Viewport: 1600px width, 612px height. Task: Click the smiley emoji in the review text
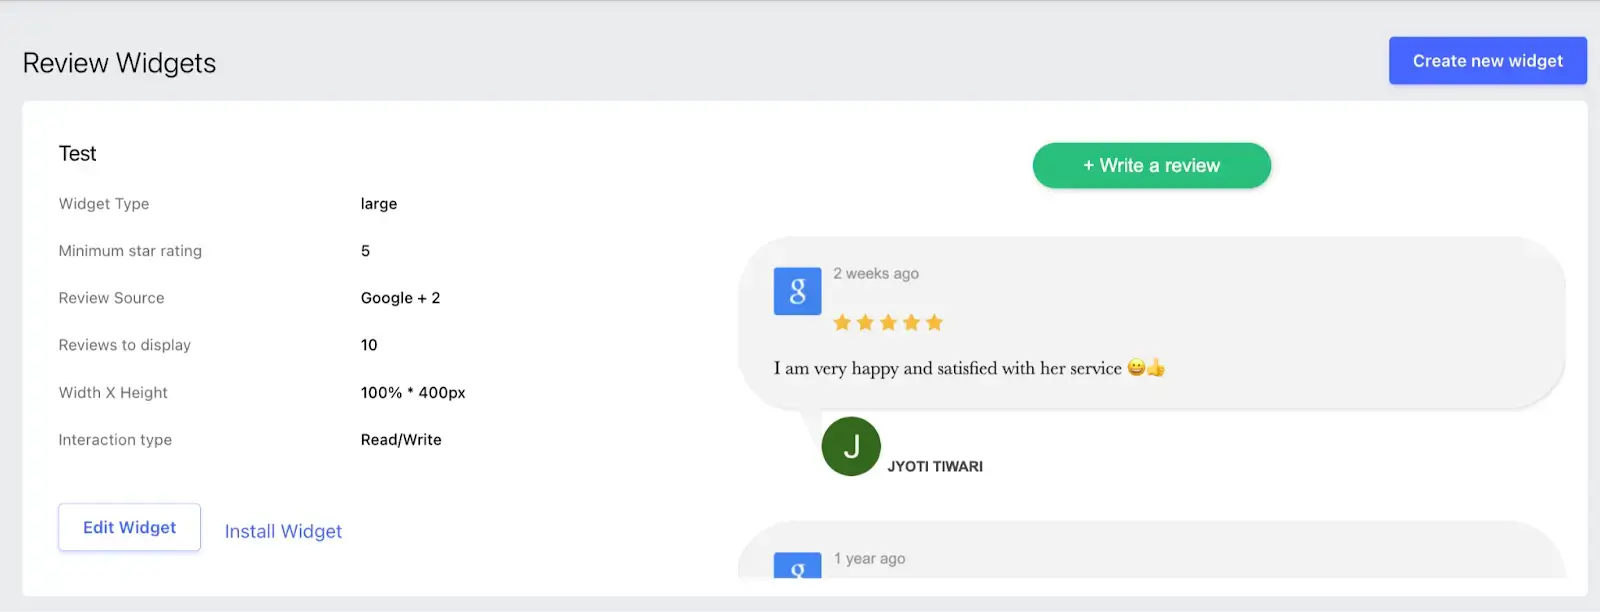click(x=1136, y=367)
